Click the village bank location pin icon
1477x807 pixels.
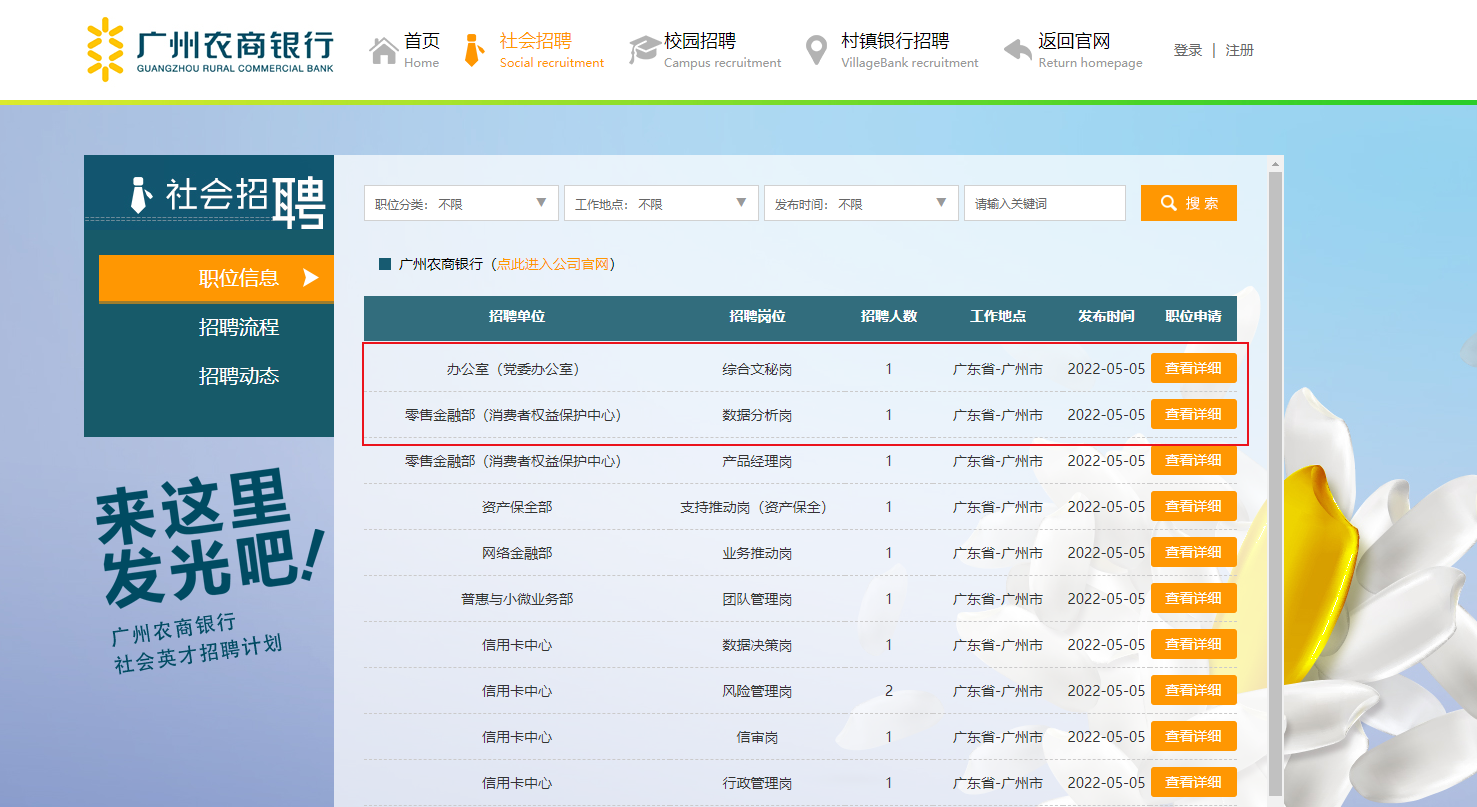coord(817,50)
